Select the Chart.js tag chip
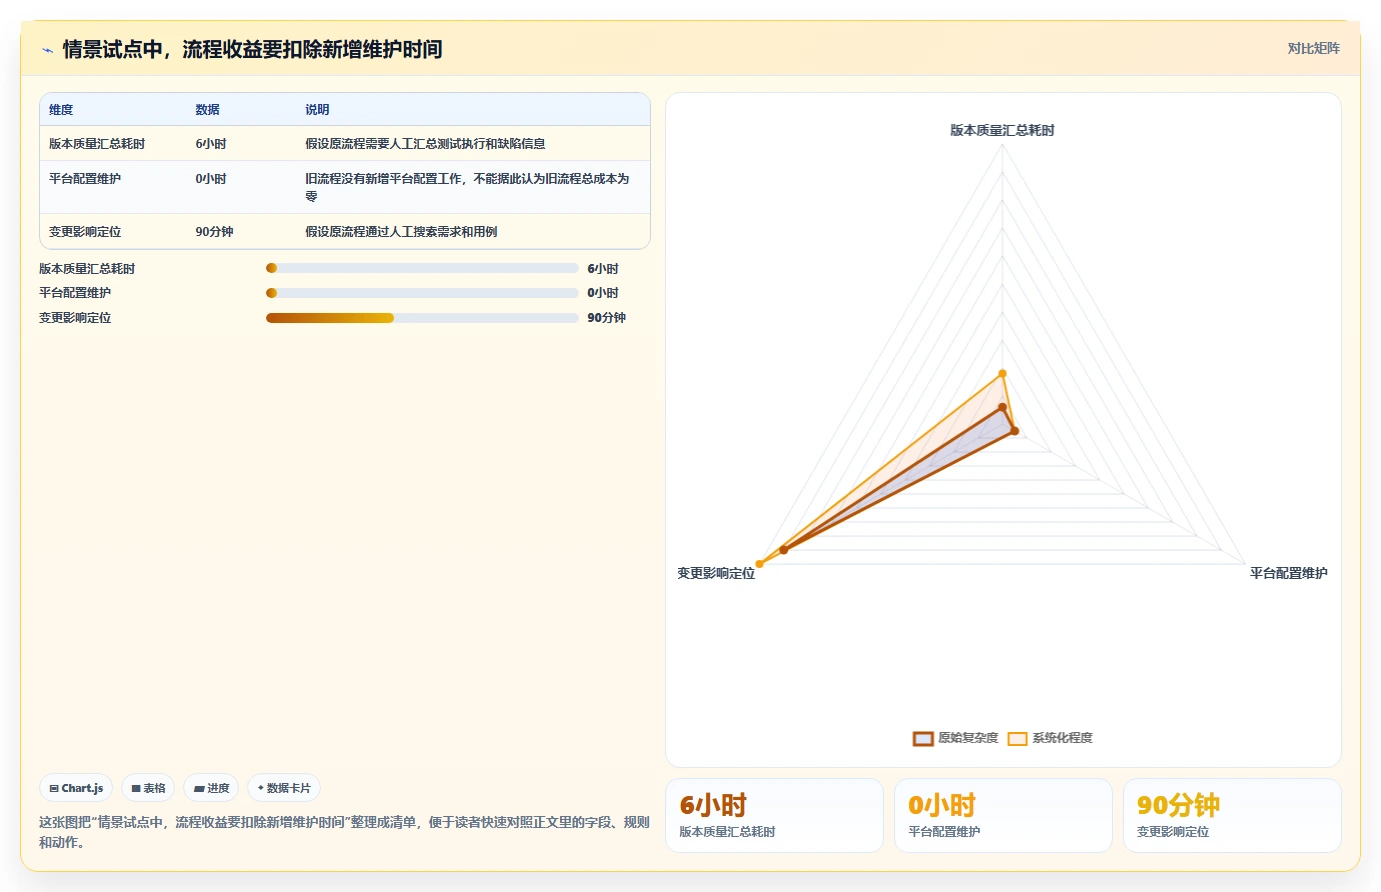Screen dimensions: 1381x892 pyautogui.click(x=76, y=788)
